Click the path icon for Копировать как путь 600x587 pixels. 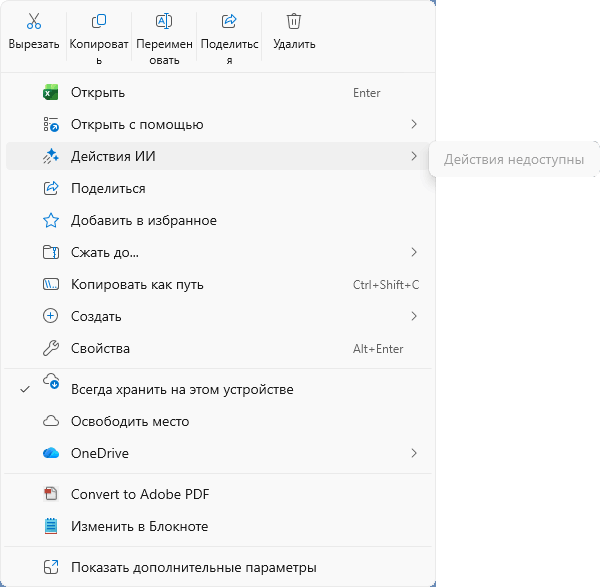51,284
